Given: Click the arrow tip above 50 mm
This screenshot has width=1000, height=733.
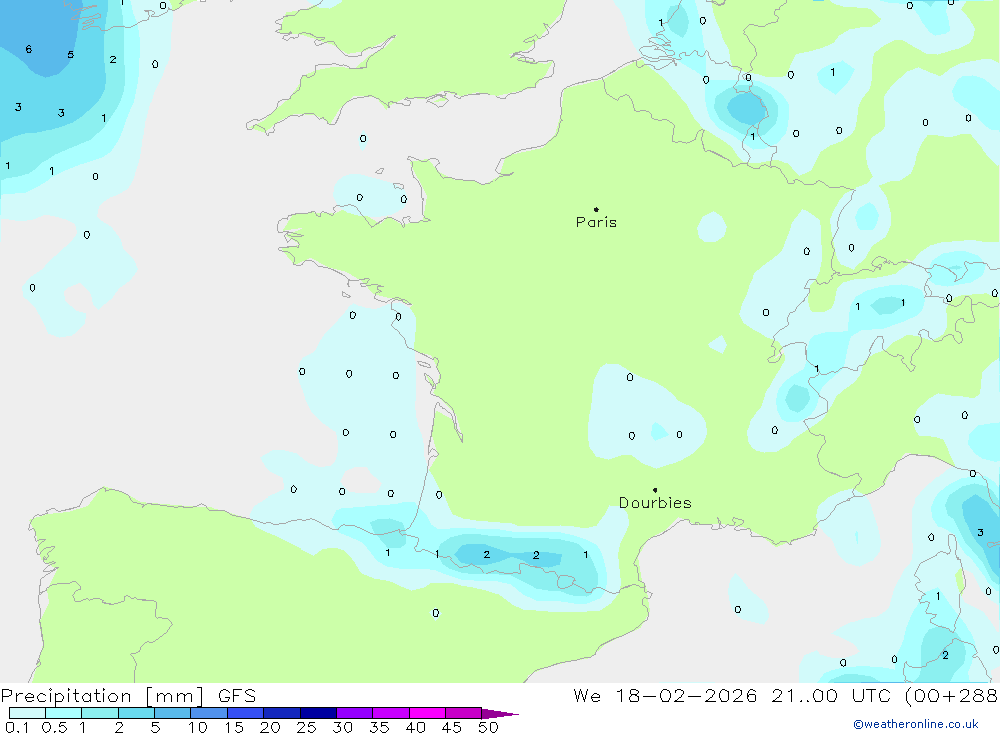Looking at the screenshot, I should click(500, 714).
